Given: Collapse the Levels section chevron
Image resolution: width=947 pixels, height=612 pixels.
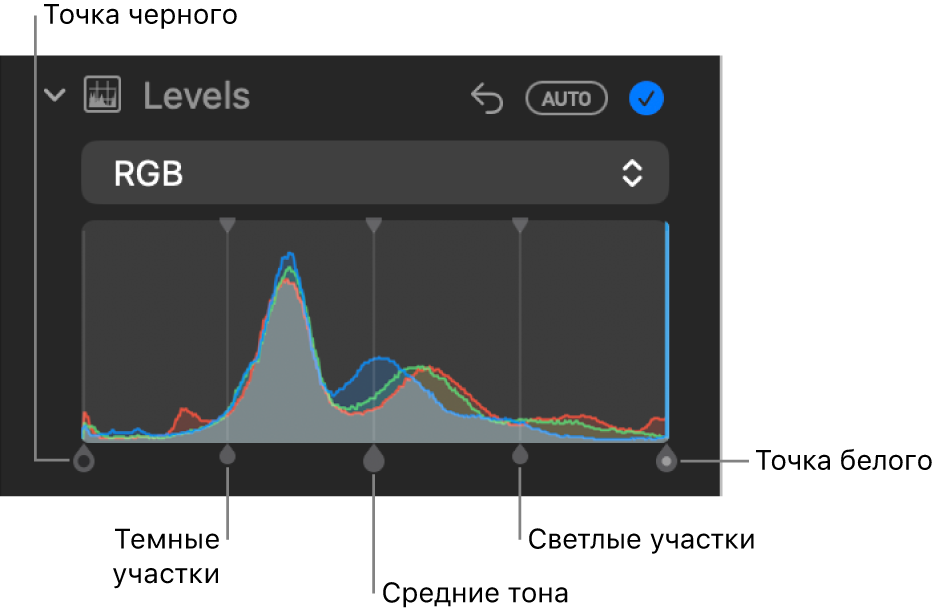Looking at the screenshot, I should coord(55,95).
